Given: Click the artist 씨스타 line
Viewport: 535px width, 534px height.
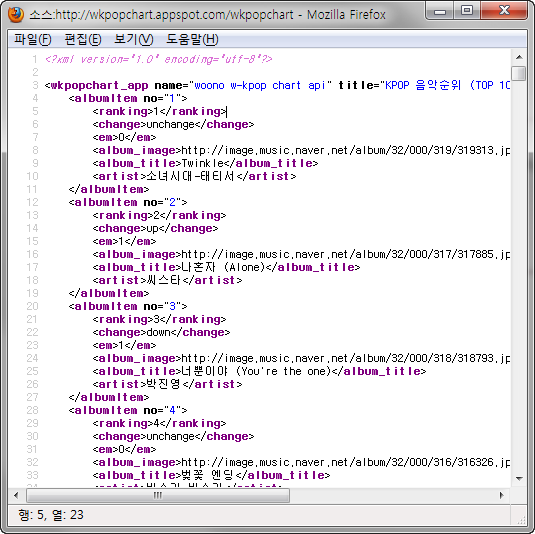Looking at the screenshot, I should tap(167, 280).
